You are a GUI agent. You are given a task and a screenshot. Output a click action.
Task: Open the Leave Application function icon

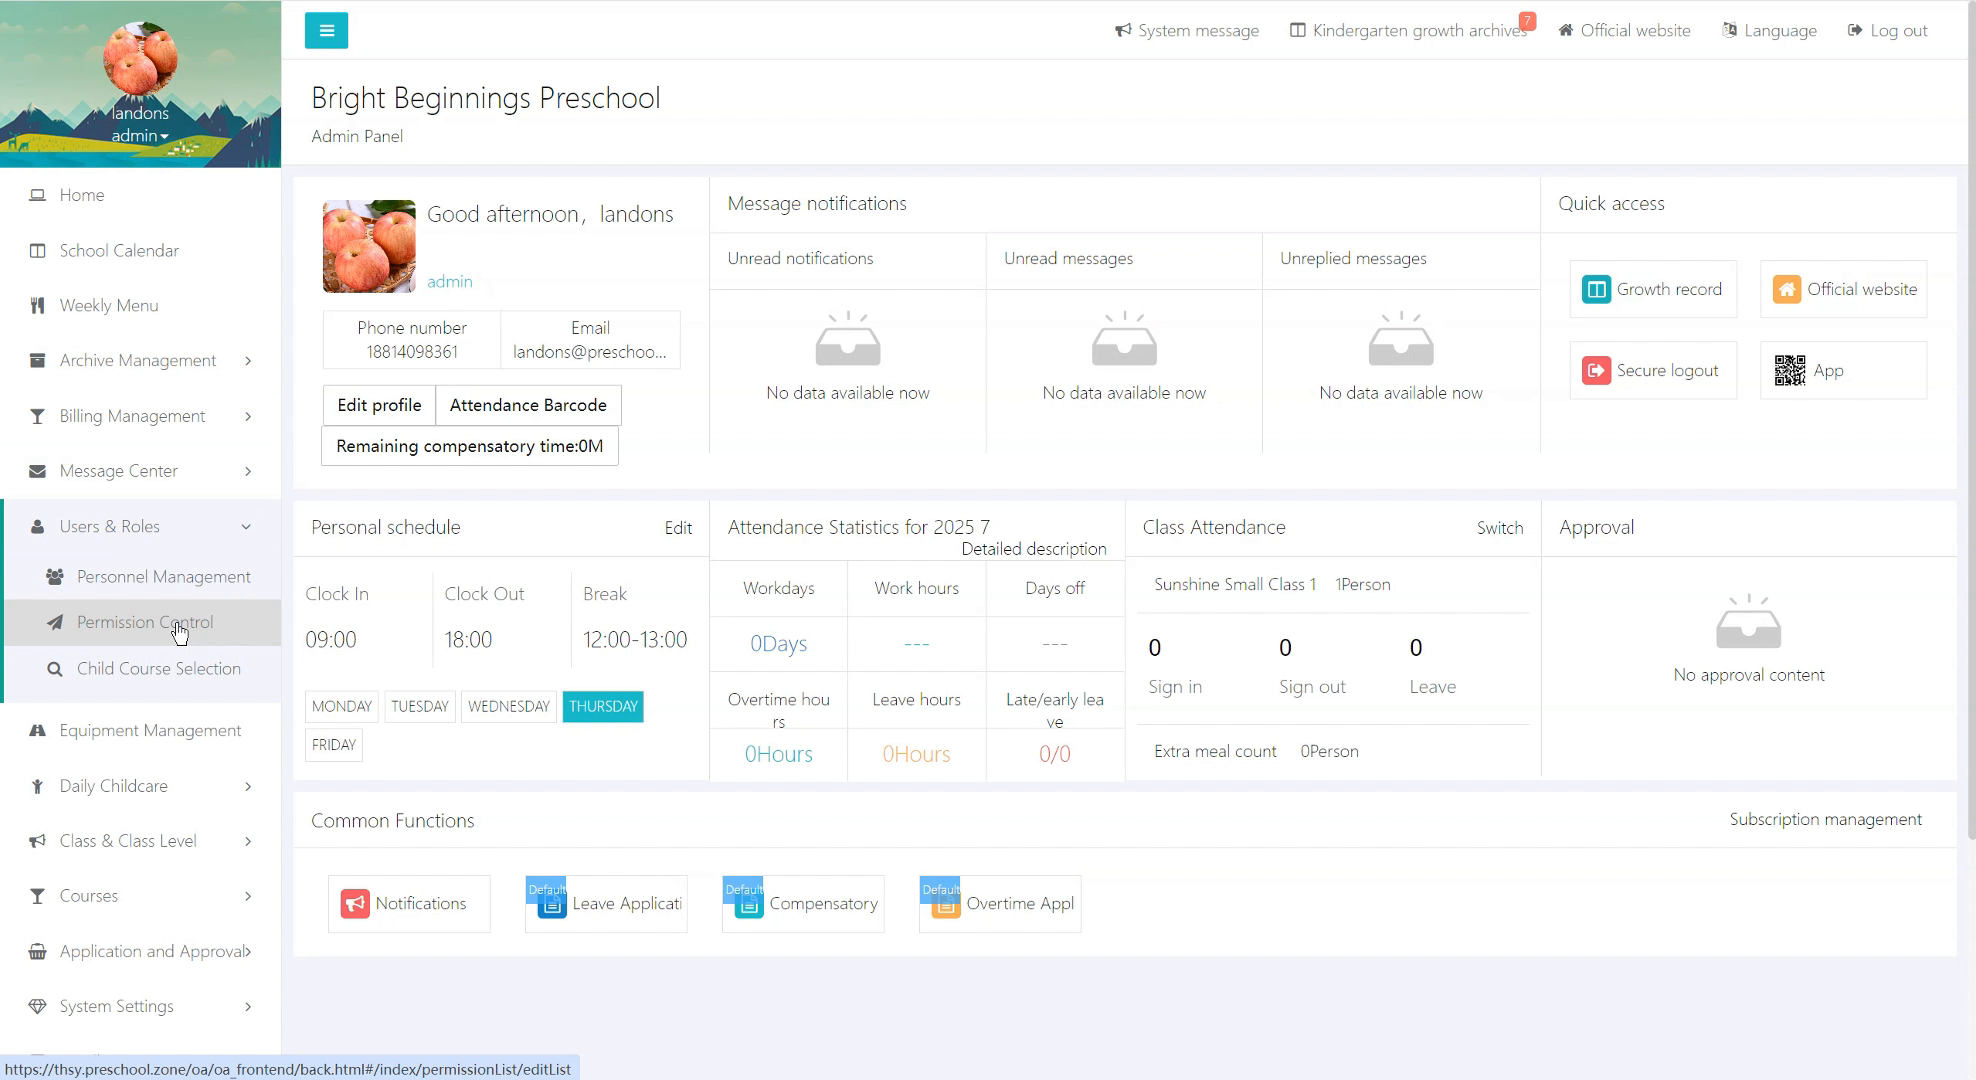tap(552, 904)
